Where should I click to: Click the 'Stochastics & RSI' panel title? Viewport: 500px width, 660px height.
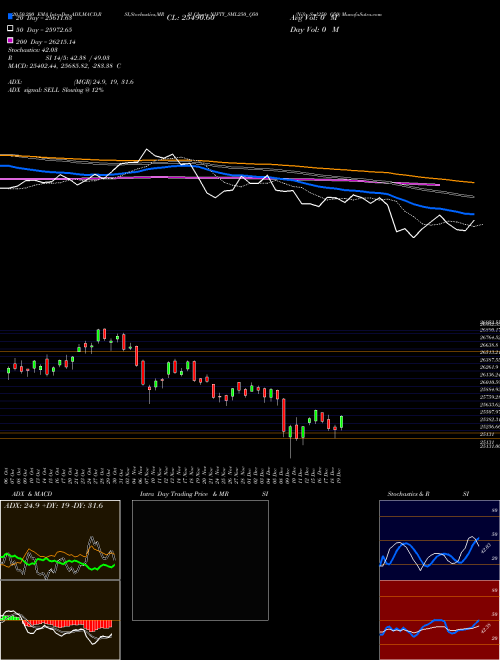pyautogui.click(x=428, y=494)
